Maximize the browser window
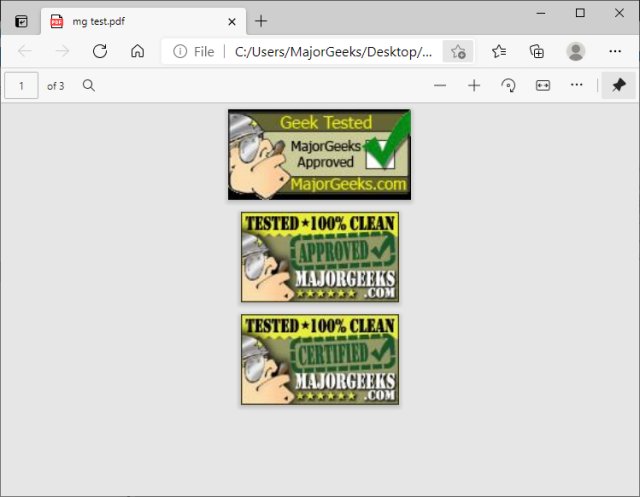640x497 pixels. (580, 13)
